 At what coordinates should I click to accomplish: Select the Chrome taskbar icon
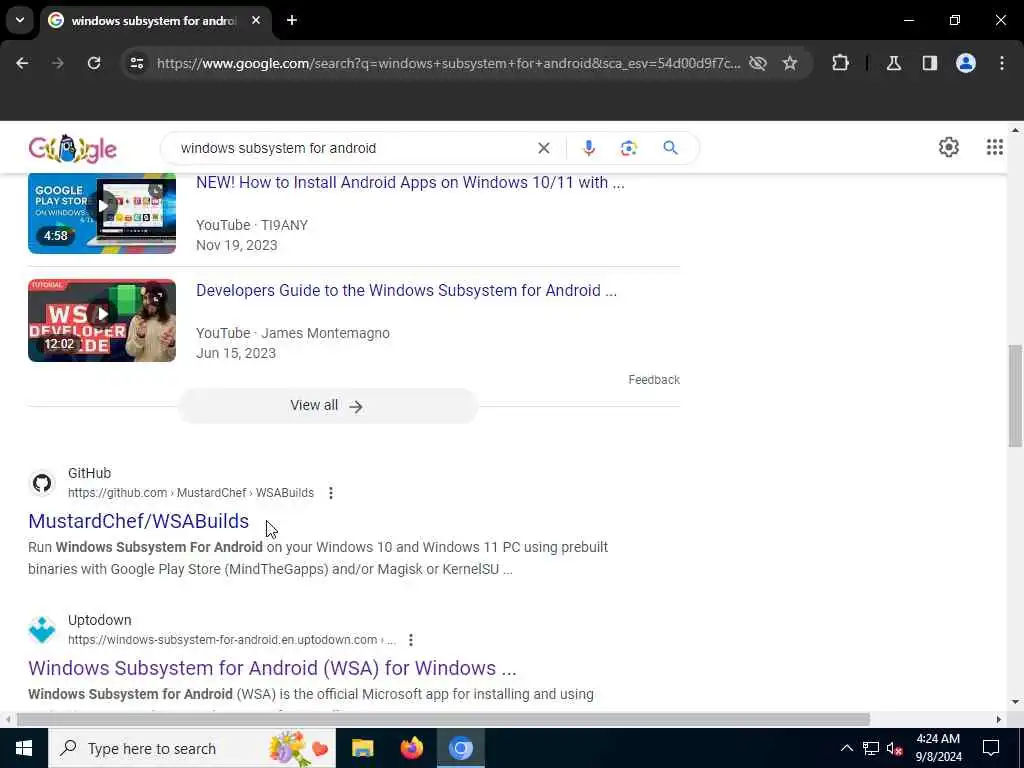460,748
